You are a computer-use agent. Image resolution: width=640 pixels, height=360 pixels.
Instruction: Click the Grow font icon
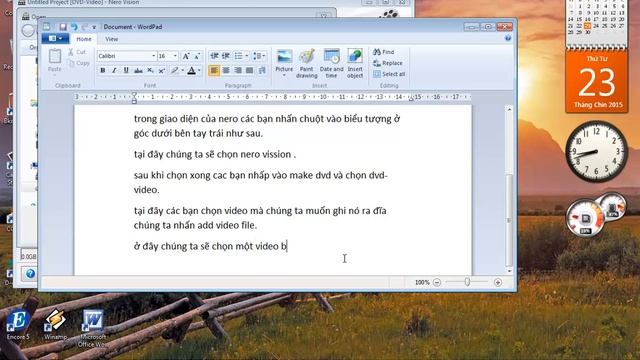[x=186, y=56]
